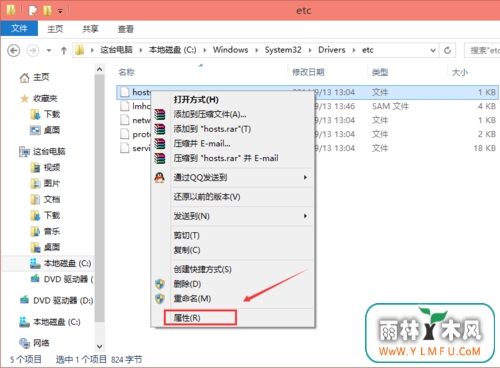Viewport: 500px width, 368px height.
Task: Open 收藏夹 in the navigation pane
Action: pyautogui.click(x=45, y=98)
